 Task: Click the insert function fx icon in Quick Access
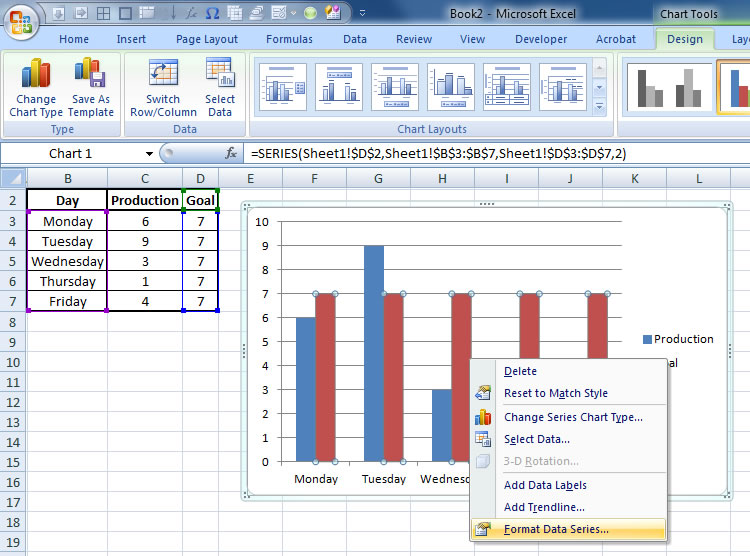[x=191, y=13]
